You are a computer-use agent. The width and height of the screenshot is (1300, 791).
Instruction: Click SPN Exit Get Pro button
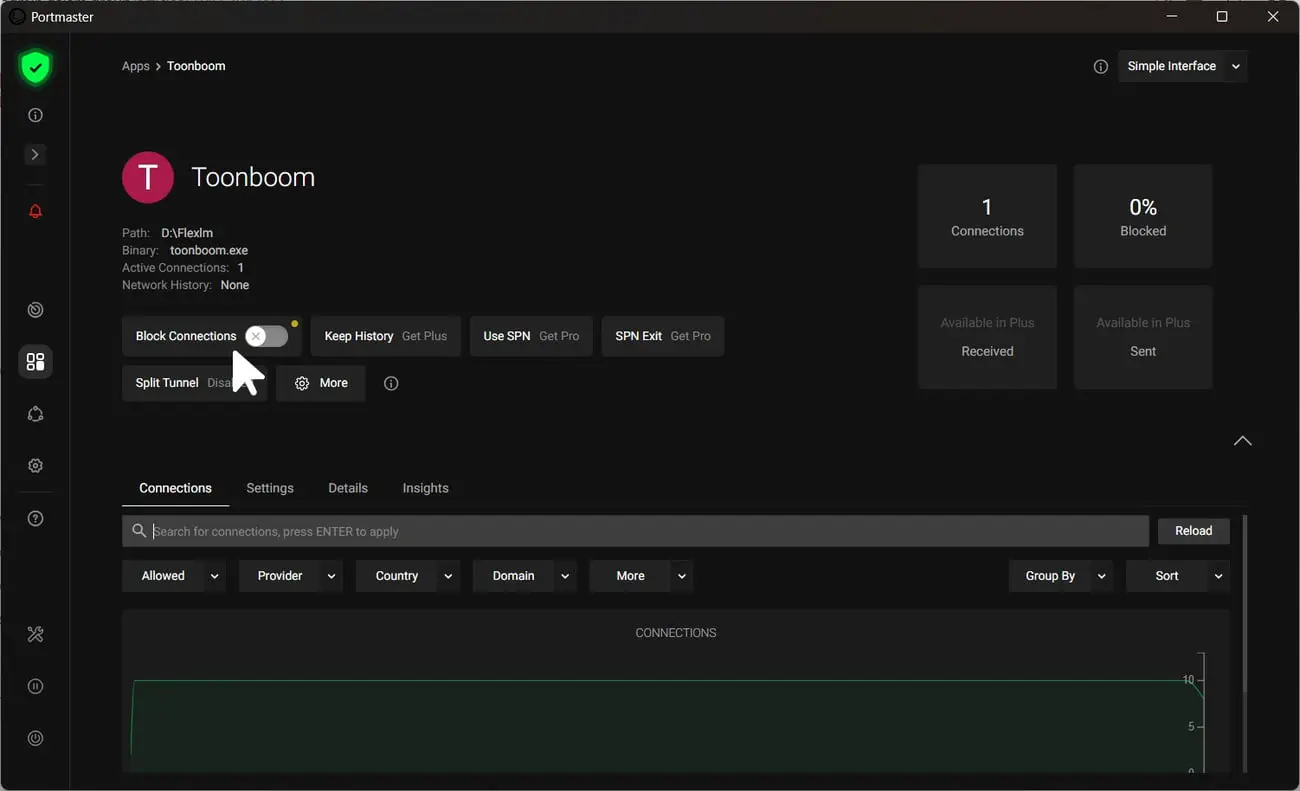pyautogui.click(x=663, y=336)
